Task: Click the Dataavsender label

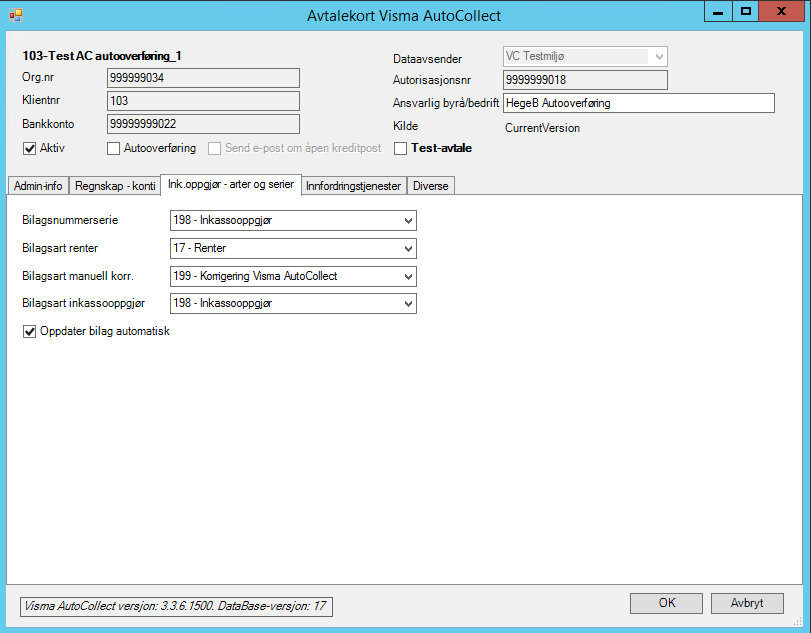Action: (427, 59)
